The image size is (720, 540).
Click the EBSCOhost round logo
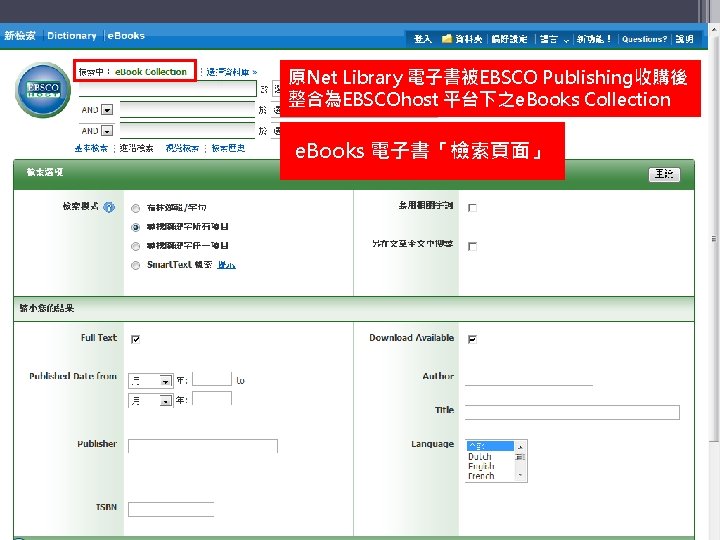43,90
